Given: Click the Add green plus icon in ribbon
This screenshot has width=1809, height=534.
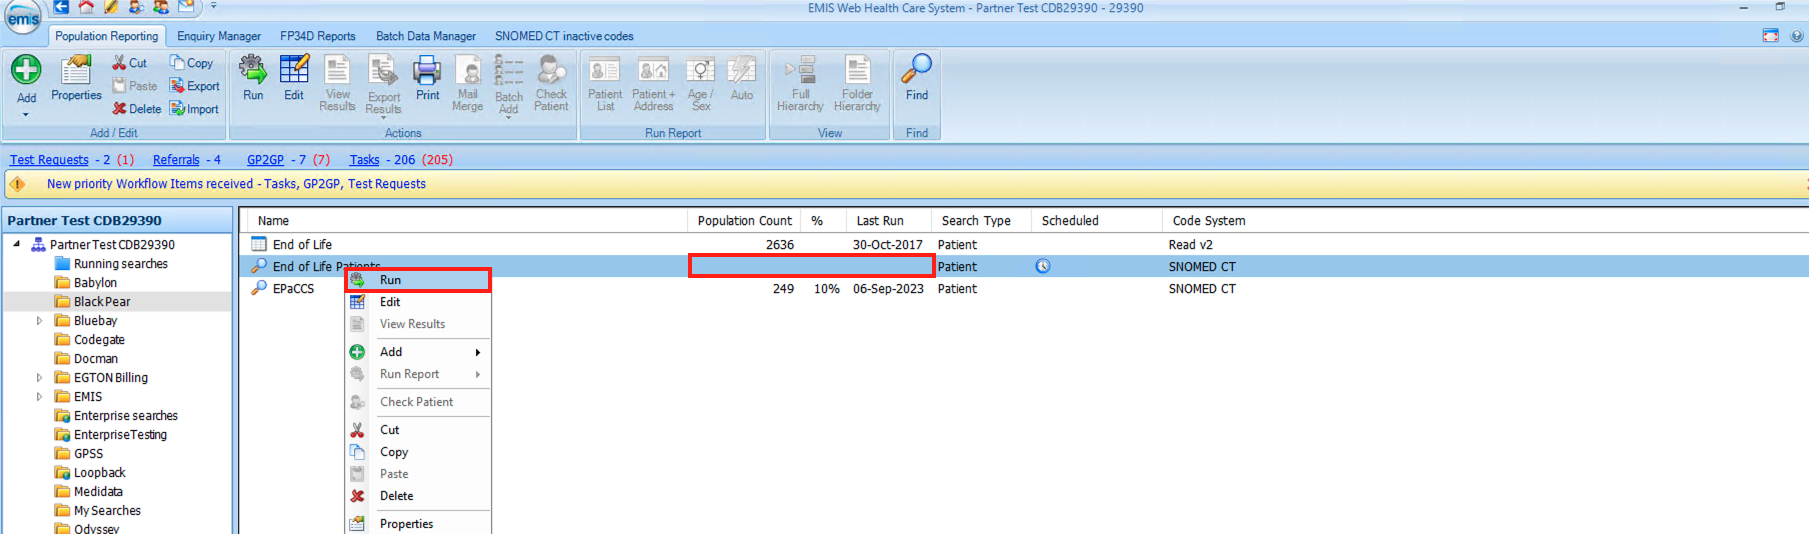Looking at the screenshot, I should [x=26, y=69].
